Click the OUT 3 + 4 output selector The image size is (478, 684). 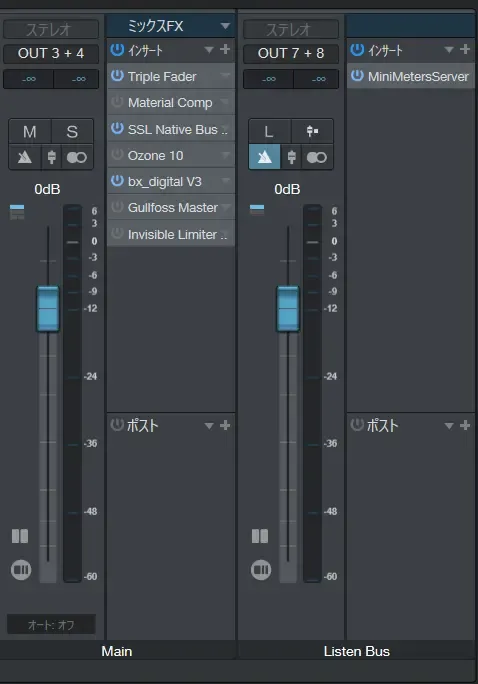point(51,53)
